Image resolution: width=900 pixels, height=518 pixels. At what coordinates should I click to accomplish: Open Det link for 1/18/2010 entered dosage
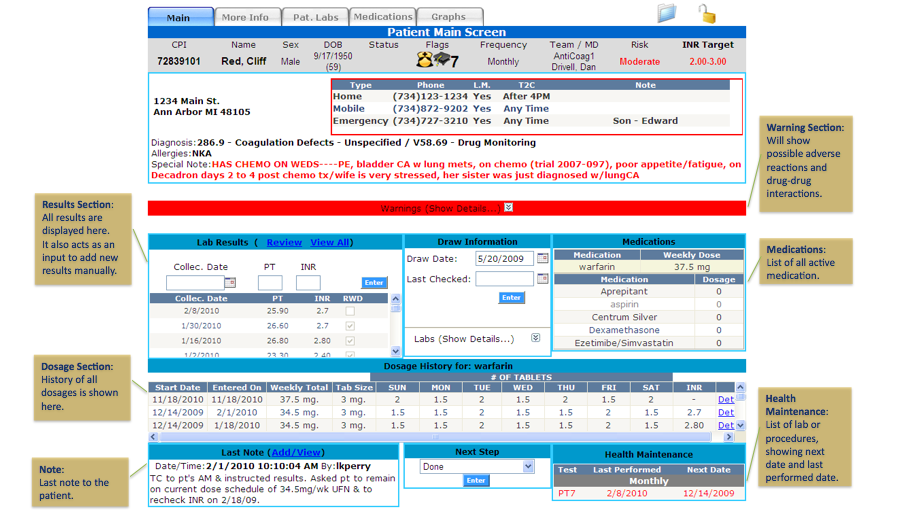point(726,426)
